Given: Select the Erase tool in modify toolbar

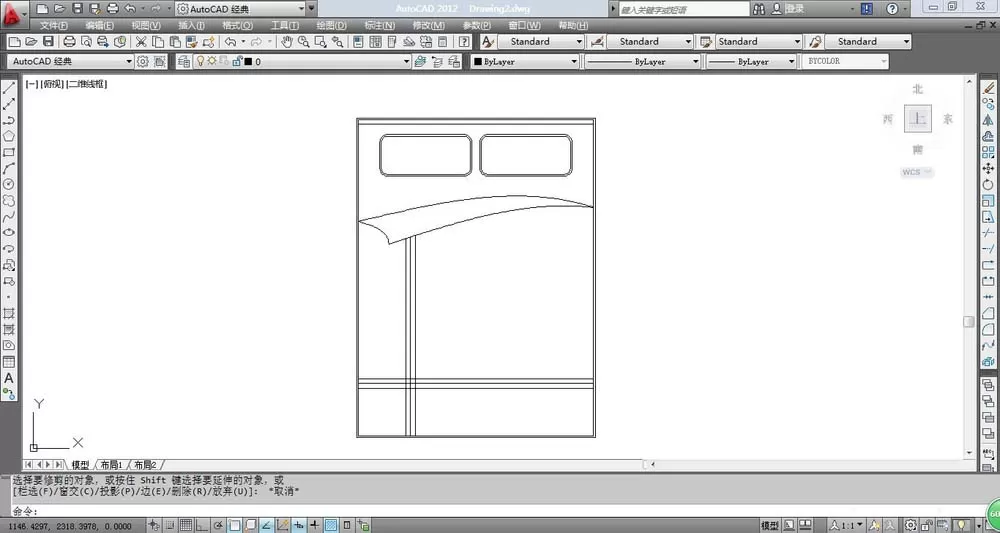Looking at the screenshot, I should click(x=989, y=88).
